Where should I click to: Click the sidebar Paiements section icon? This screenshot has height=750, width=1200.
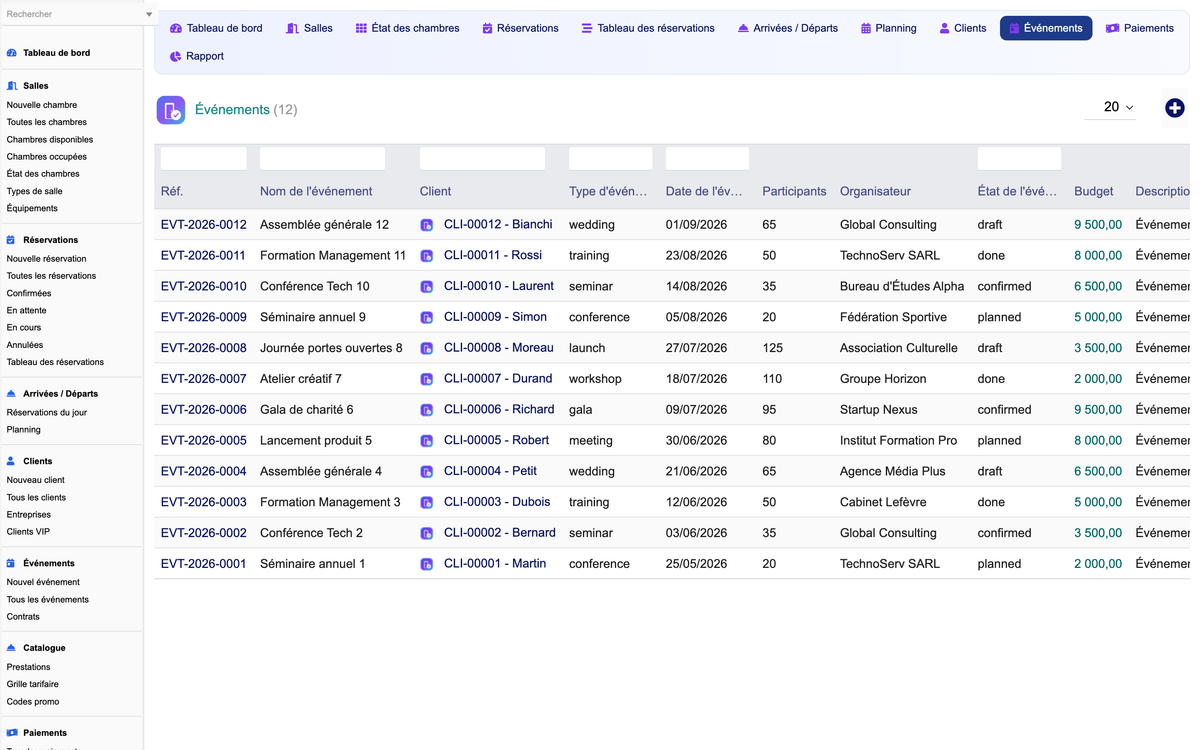pyautogui.click(x=12, y=733)
